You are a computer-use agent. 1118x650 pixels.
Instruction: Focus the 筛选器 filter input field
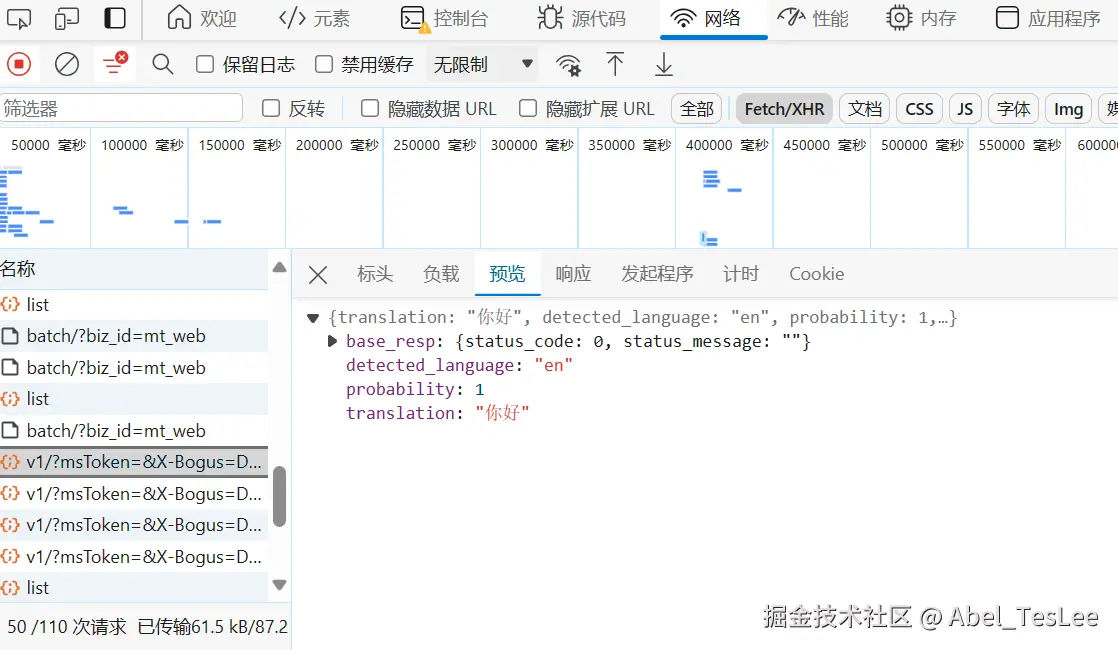pyautogui.click(x=121, y=108)
